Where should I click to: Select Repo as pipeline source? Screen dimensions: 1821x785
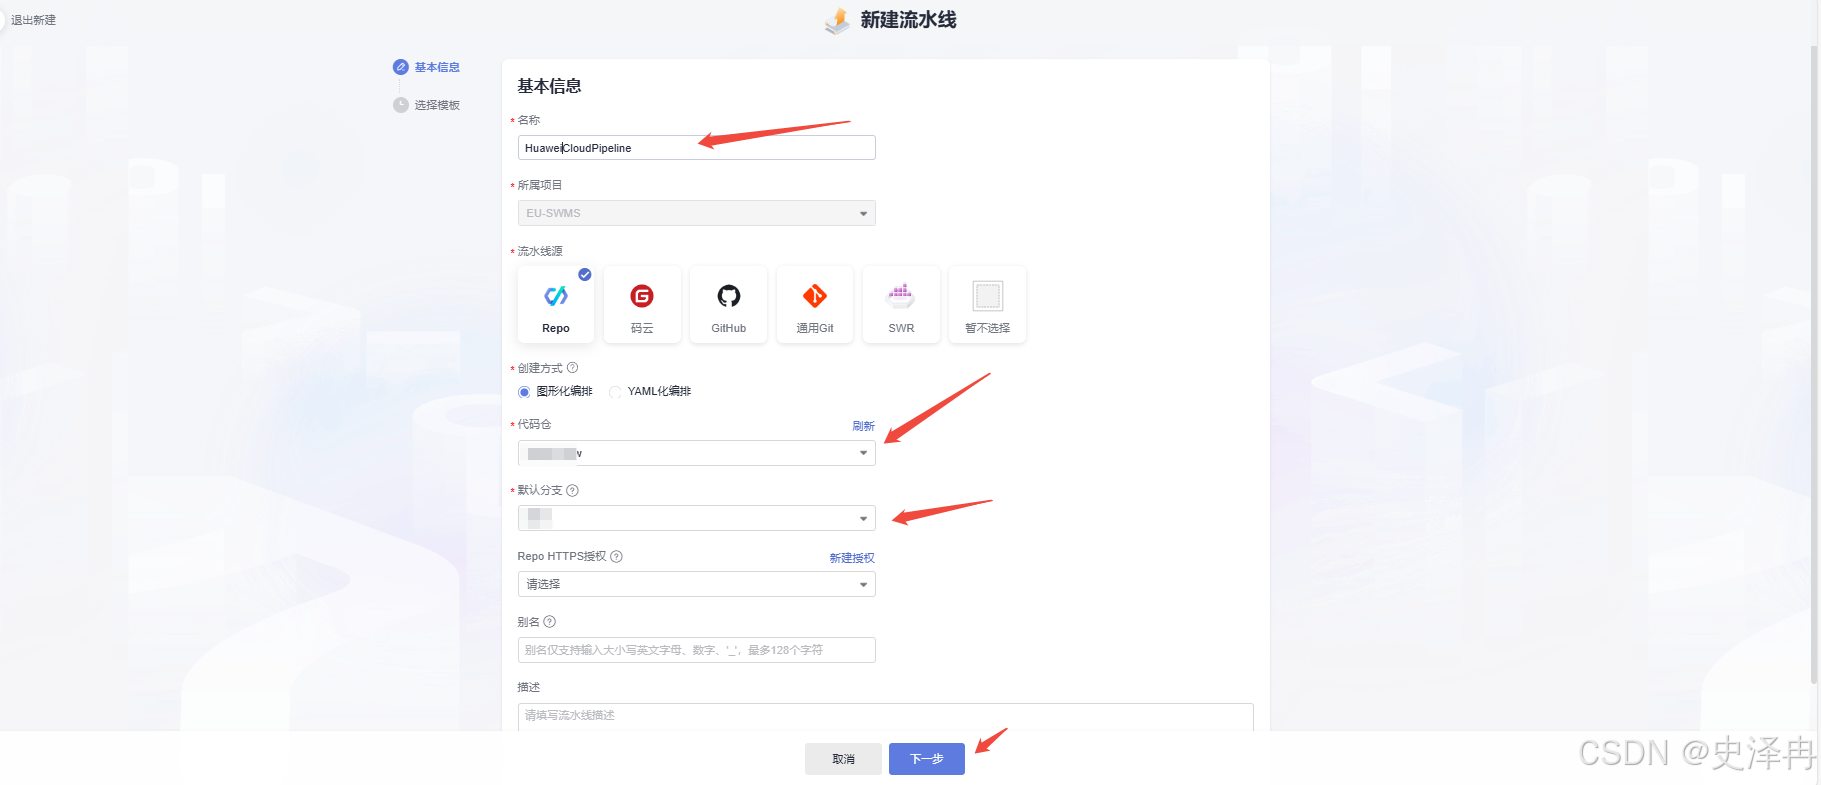pos(556,304)
